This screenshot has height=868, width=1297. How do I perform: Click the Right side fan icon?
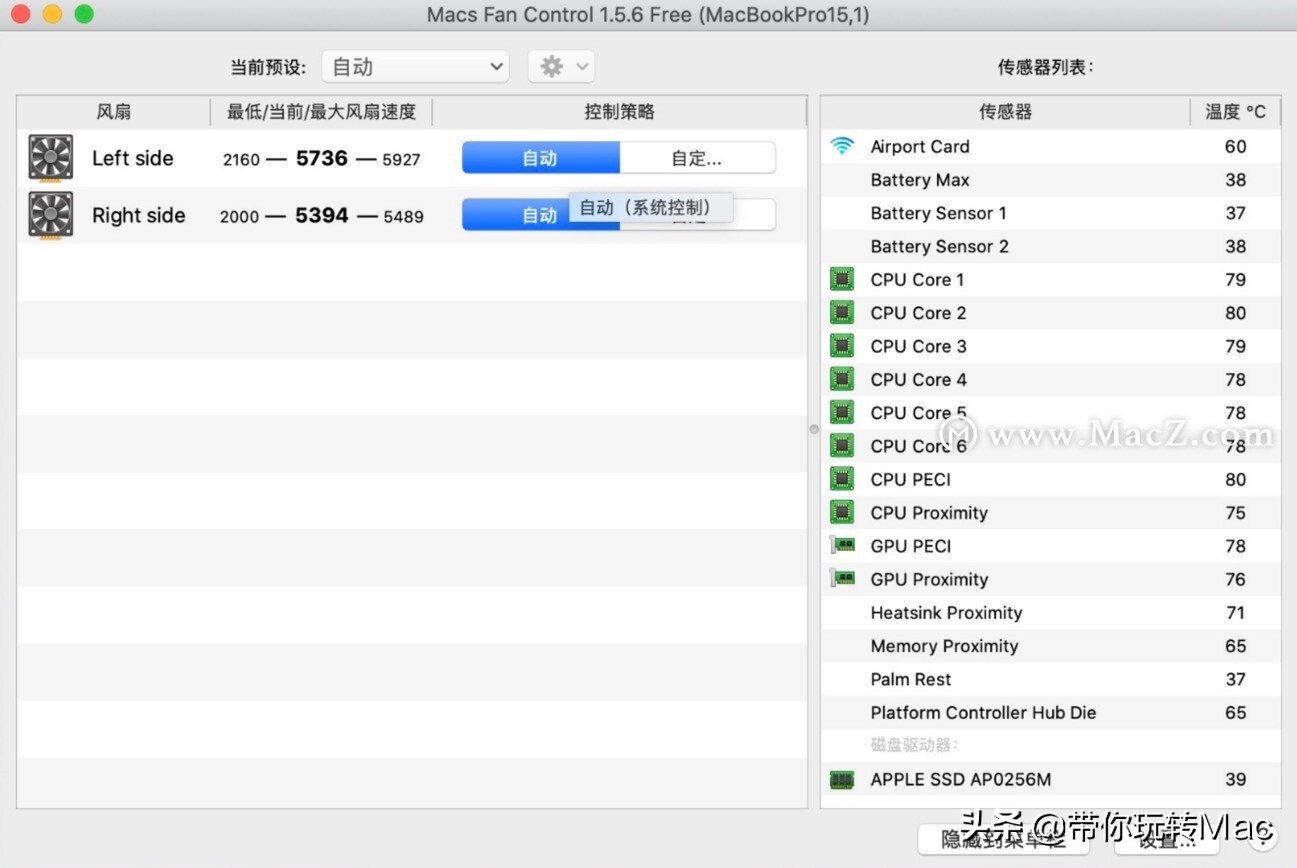[x=51, y=216]
